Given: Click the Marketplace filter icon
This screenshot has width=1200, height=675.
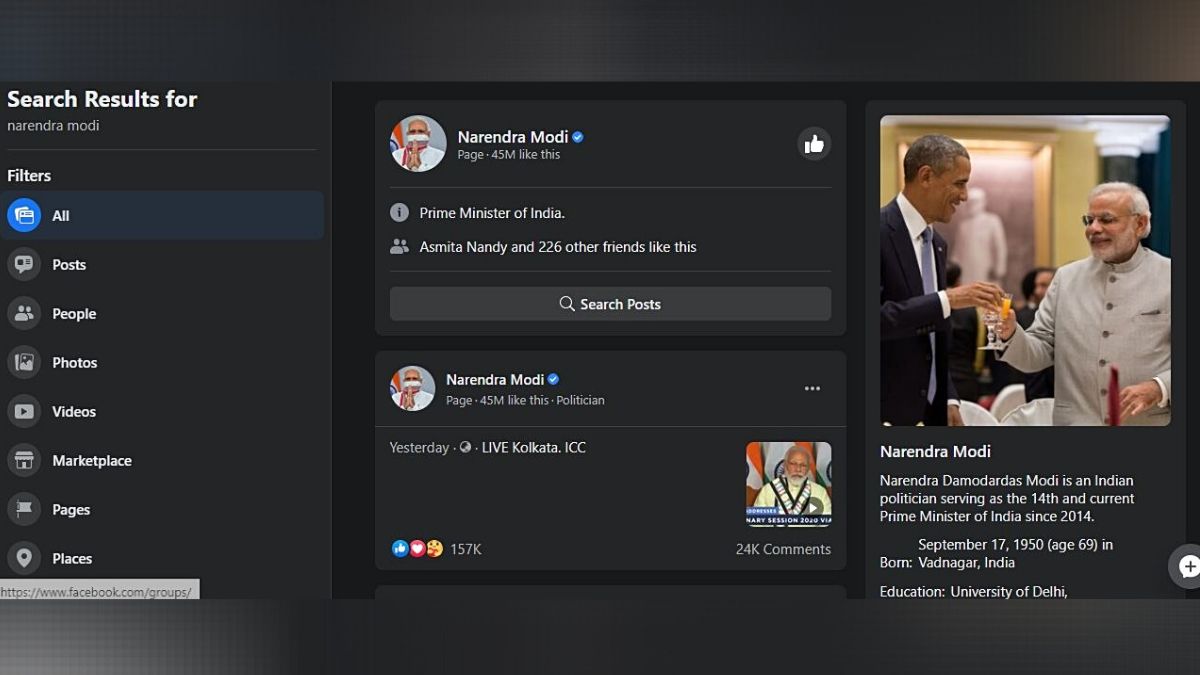Looking at the screenshot, I should (x=24, y=460).
